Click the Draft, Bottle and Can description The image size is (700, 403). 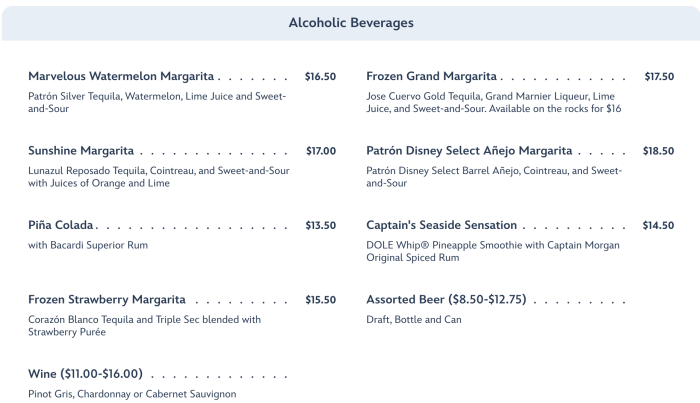(x=414, y=320)
